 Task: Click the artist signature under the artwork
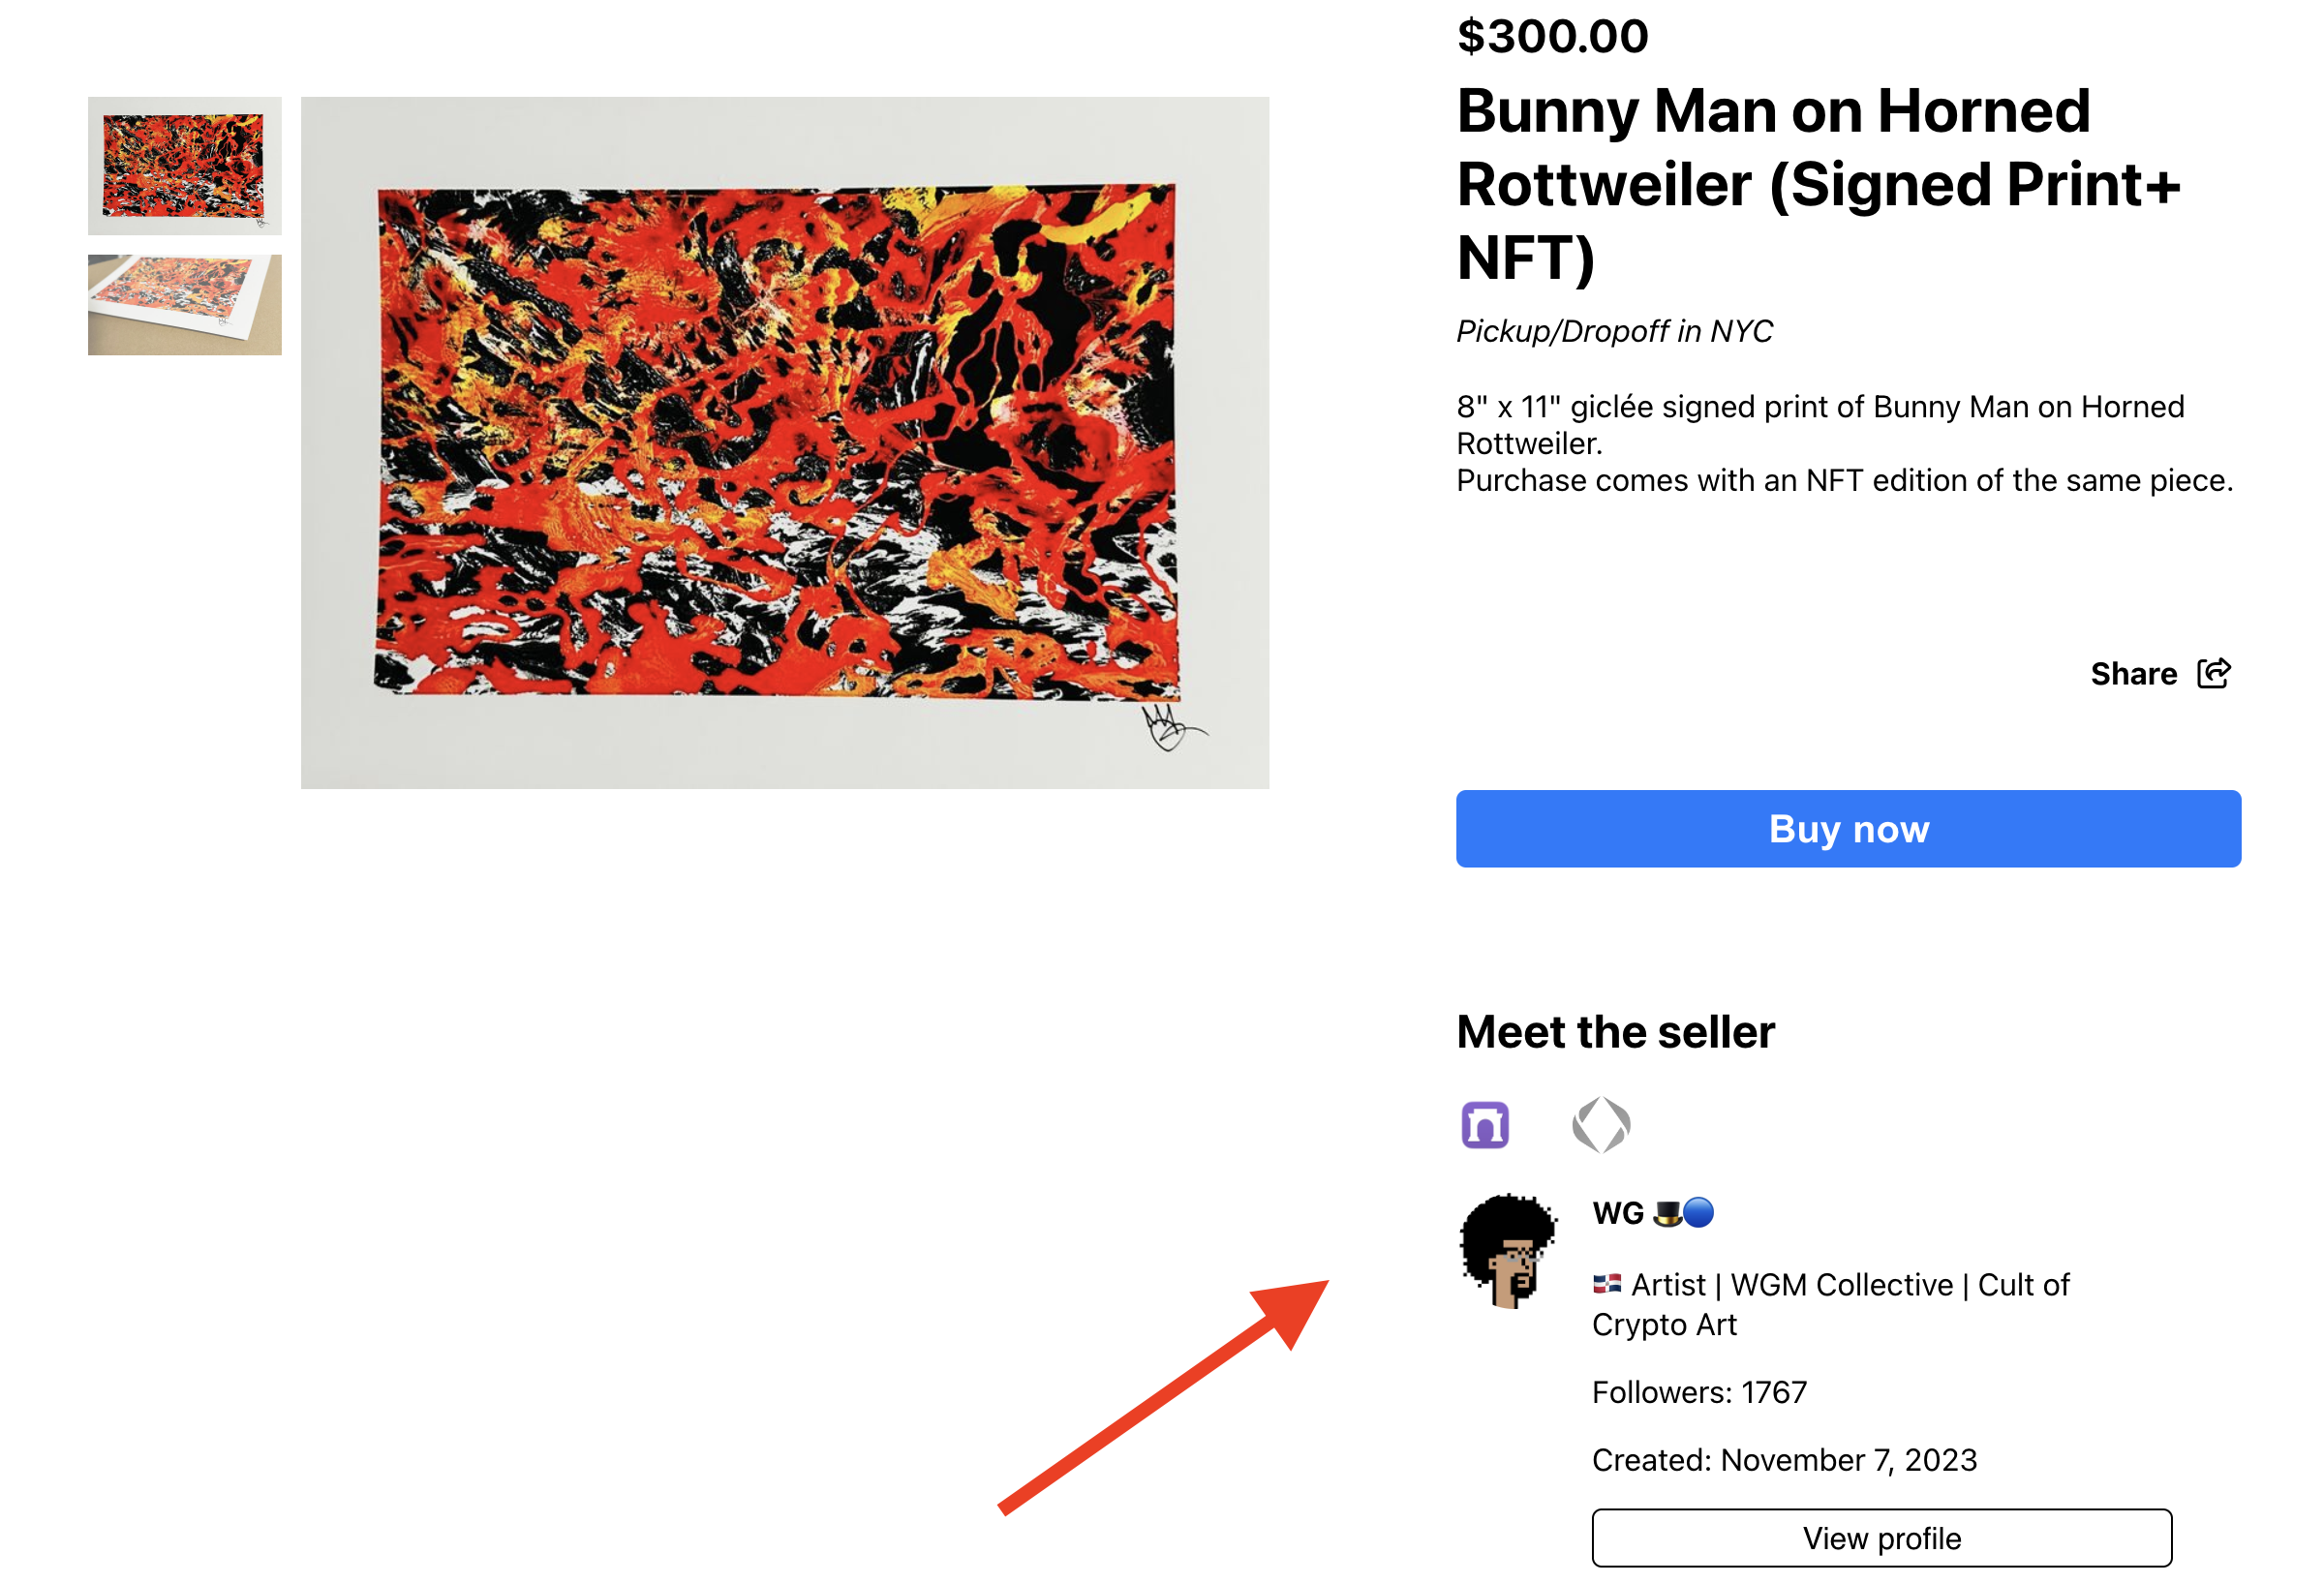click(x=1168, y=727)
